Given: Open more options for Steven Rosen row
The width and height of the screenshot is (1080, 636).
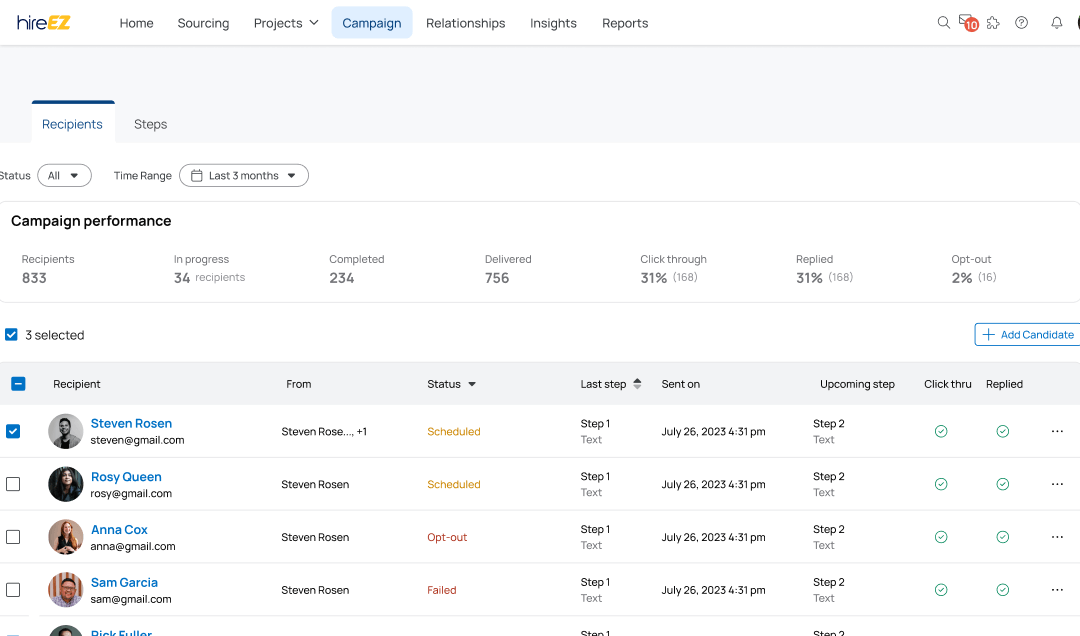Looking at the screenshot, I should coord(1057,431).
